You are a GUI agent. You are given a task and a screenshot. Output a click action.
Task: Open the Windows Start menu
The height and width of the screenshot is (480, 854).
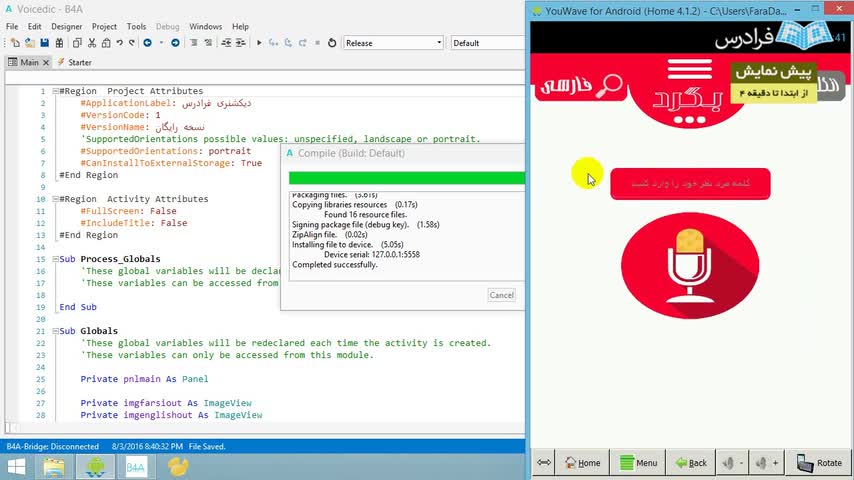pyautogui.click(x=16, y=467)
